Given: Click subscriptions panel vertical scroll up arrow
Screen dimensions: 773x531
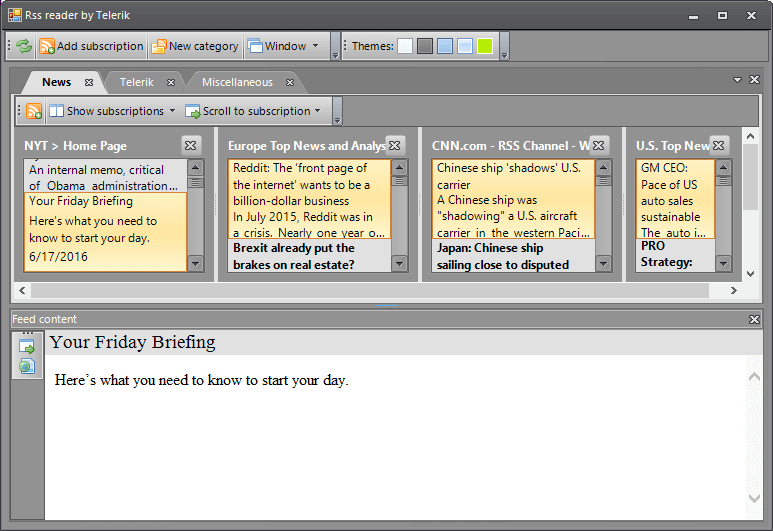Looking at the screenshot, I should pyautogui.click(x=751, y=136).
